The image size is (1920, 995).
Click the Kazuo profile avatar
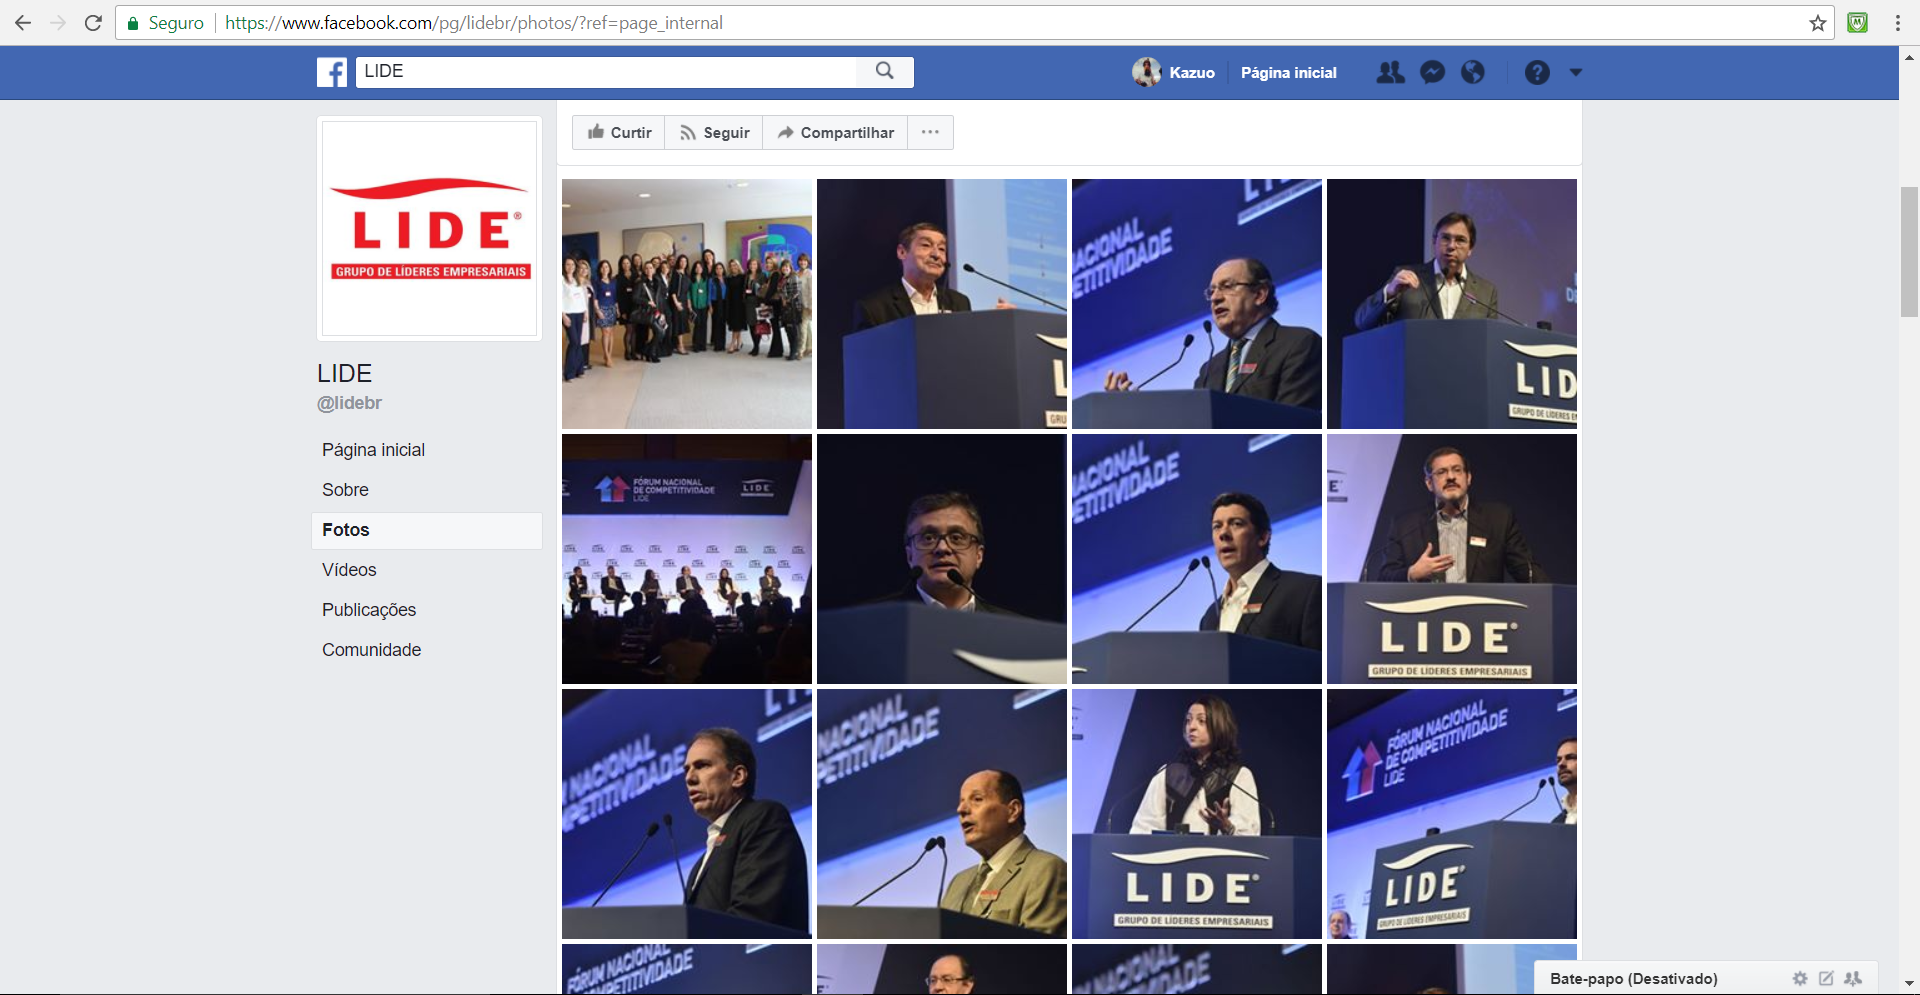(x=1146, y=72)
